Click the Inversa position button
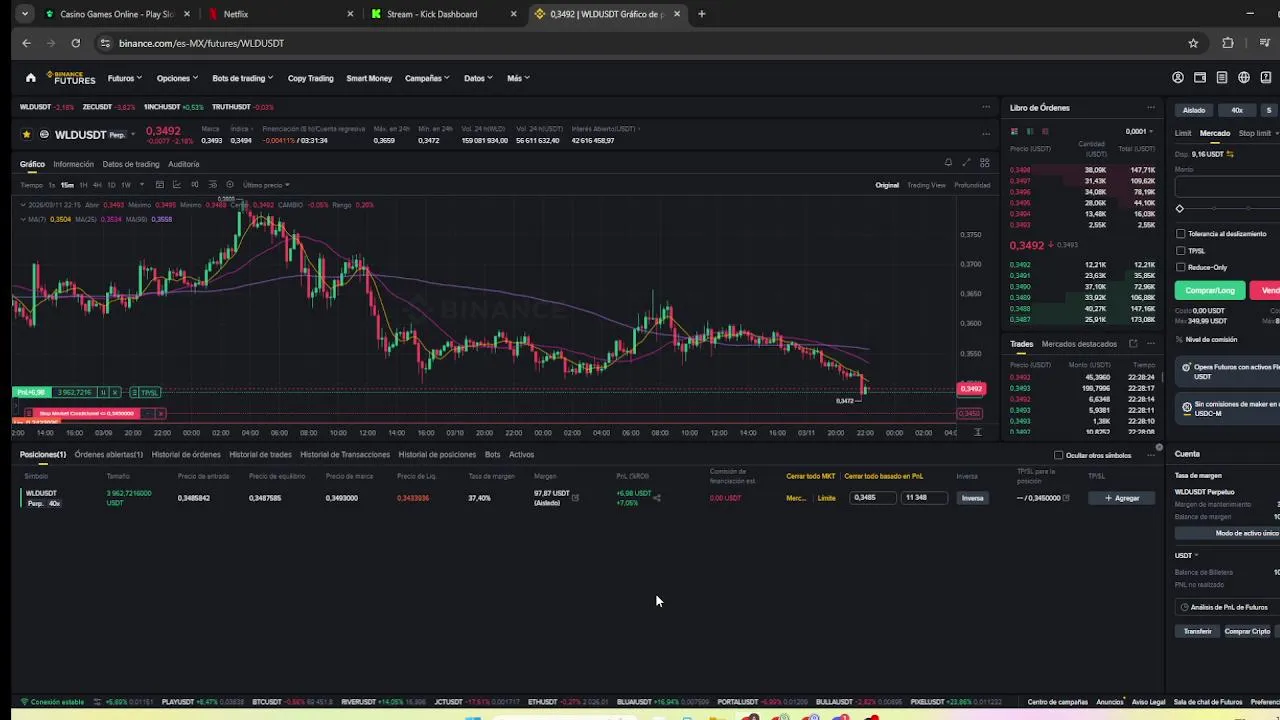Image resolution: width=1280 pixels, height=720 pixels. 972,498
